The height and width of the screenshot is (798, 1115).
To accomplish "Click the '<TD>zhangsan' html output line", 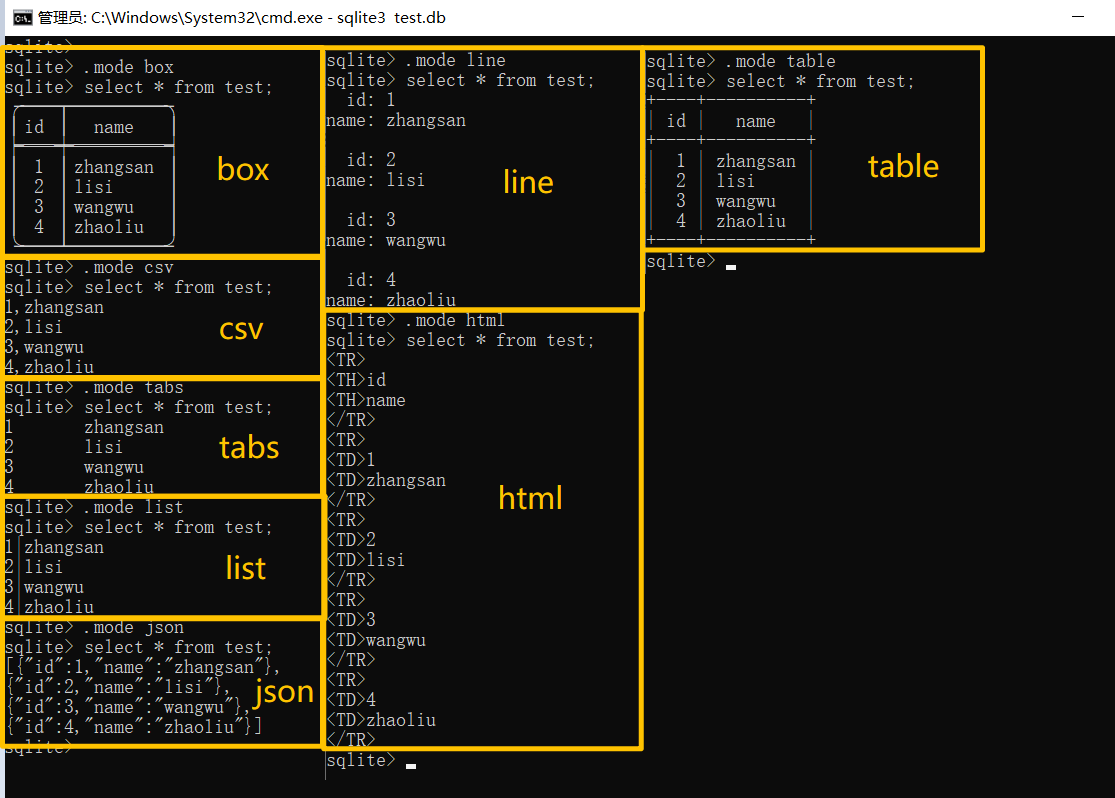I will [x=386, y=480].
